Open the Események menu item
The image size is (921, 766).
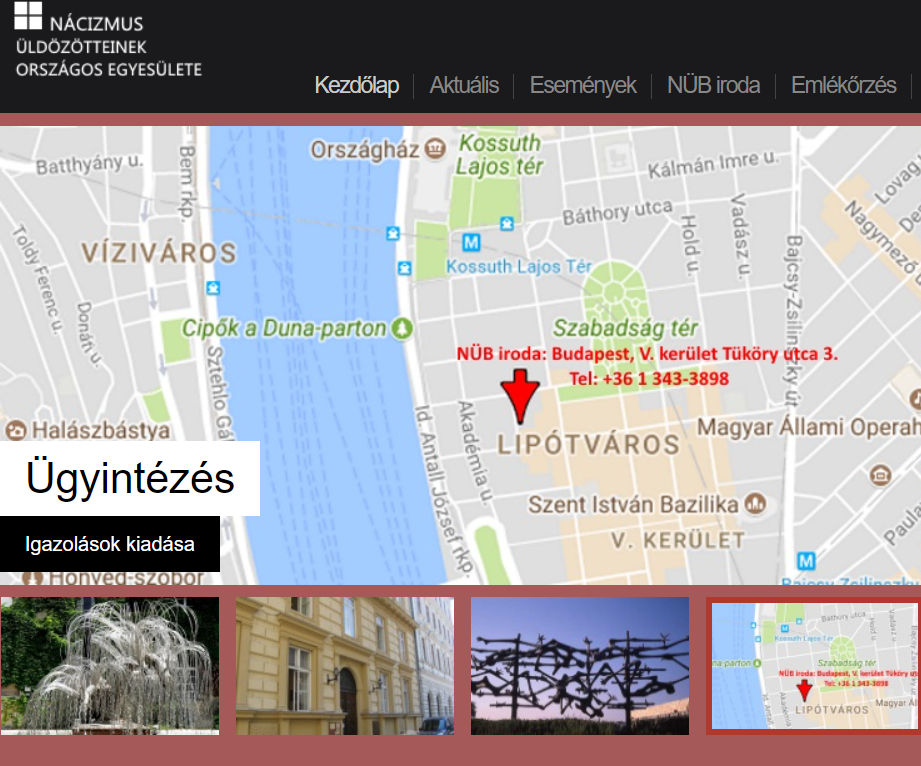pos(583,85)
